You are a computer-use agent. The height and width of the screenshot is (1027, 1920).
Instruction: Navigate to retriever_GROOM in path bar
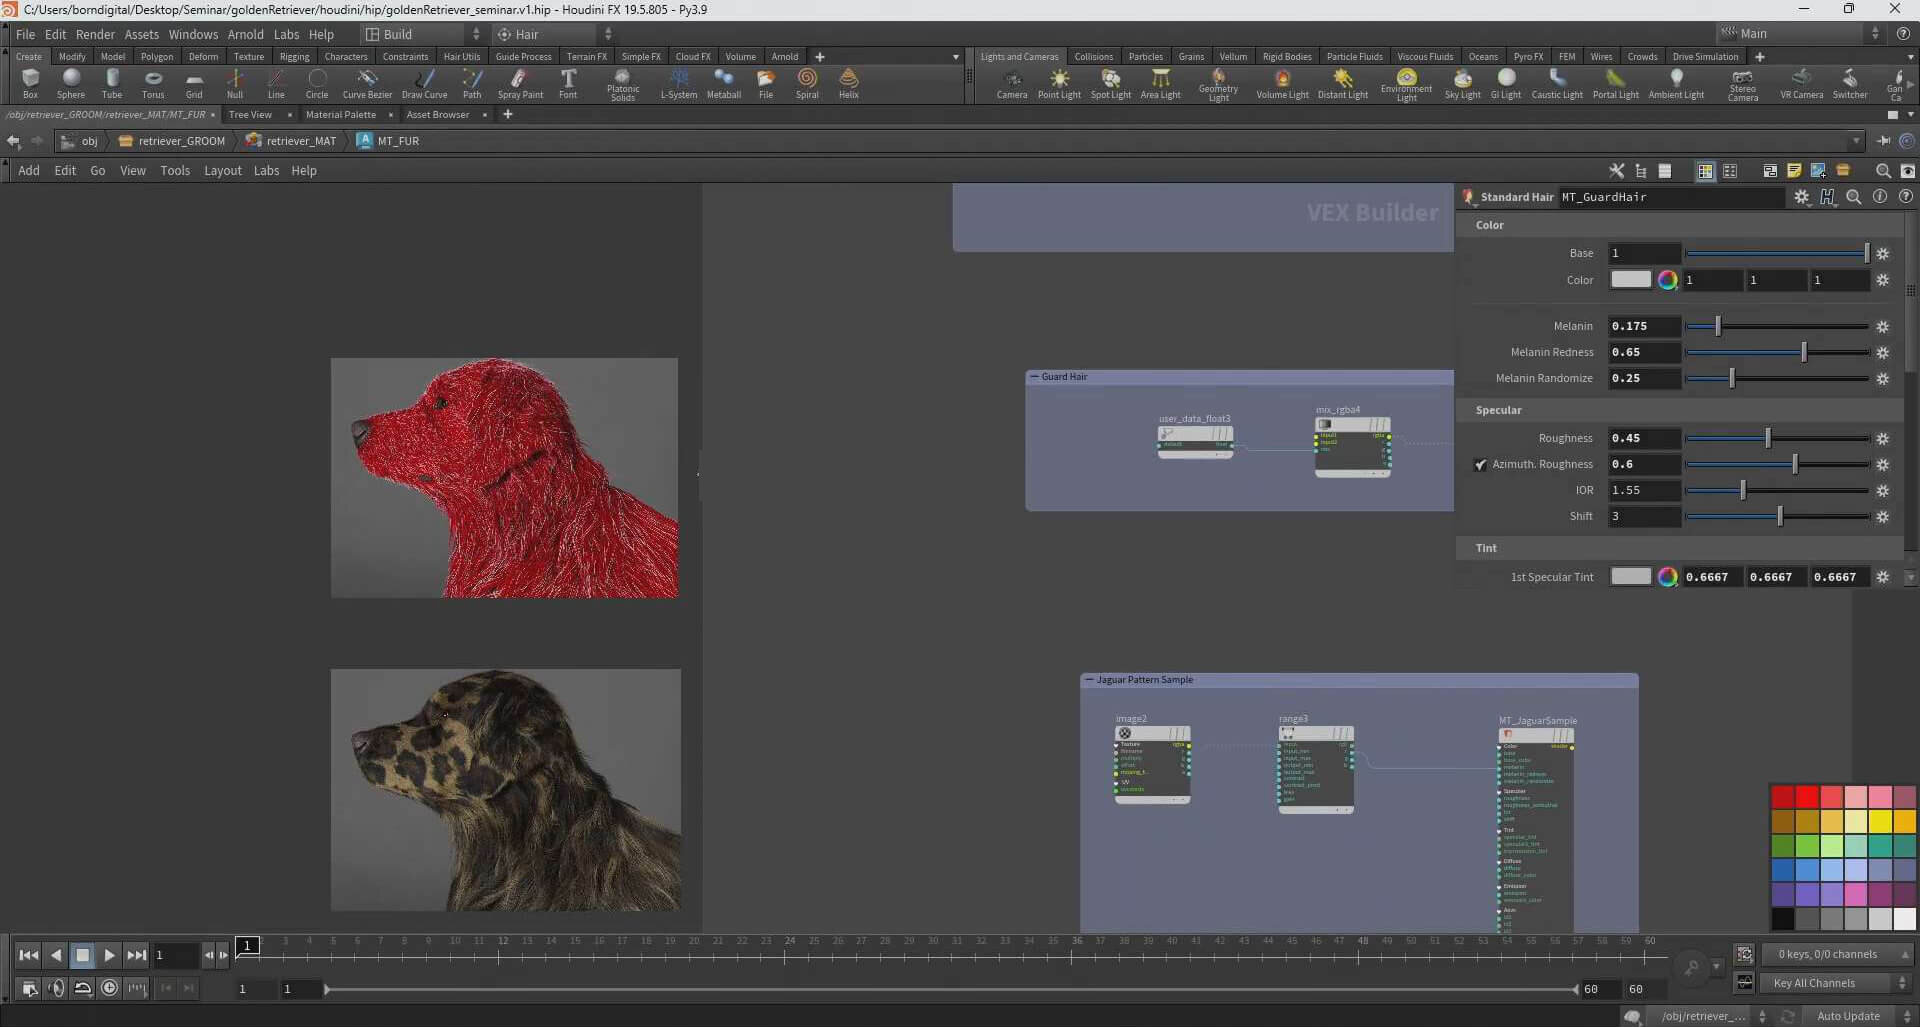181,141
